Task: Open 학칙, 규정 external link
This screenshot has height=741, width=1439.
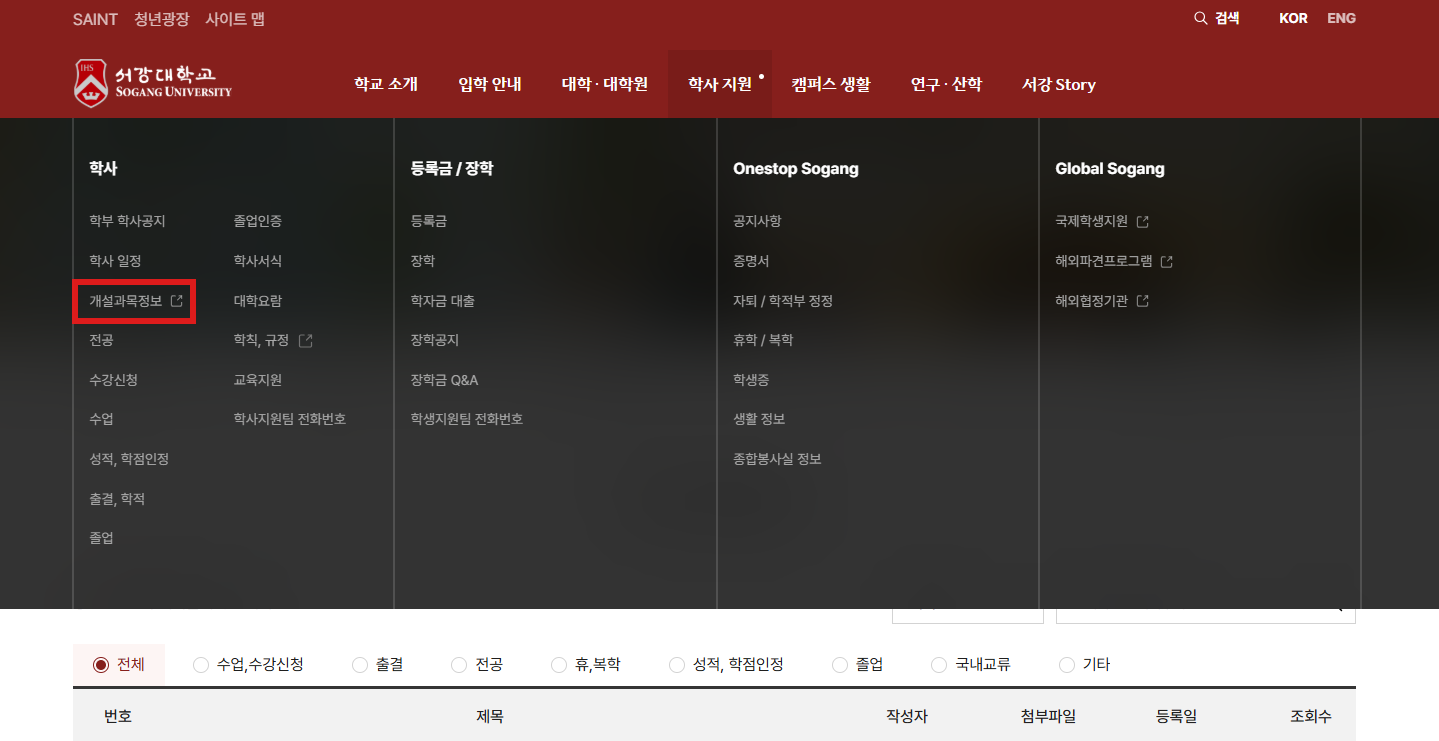Action: coord(272,341)
